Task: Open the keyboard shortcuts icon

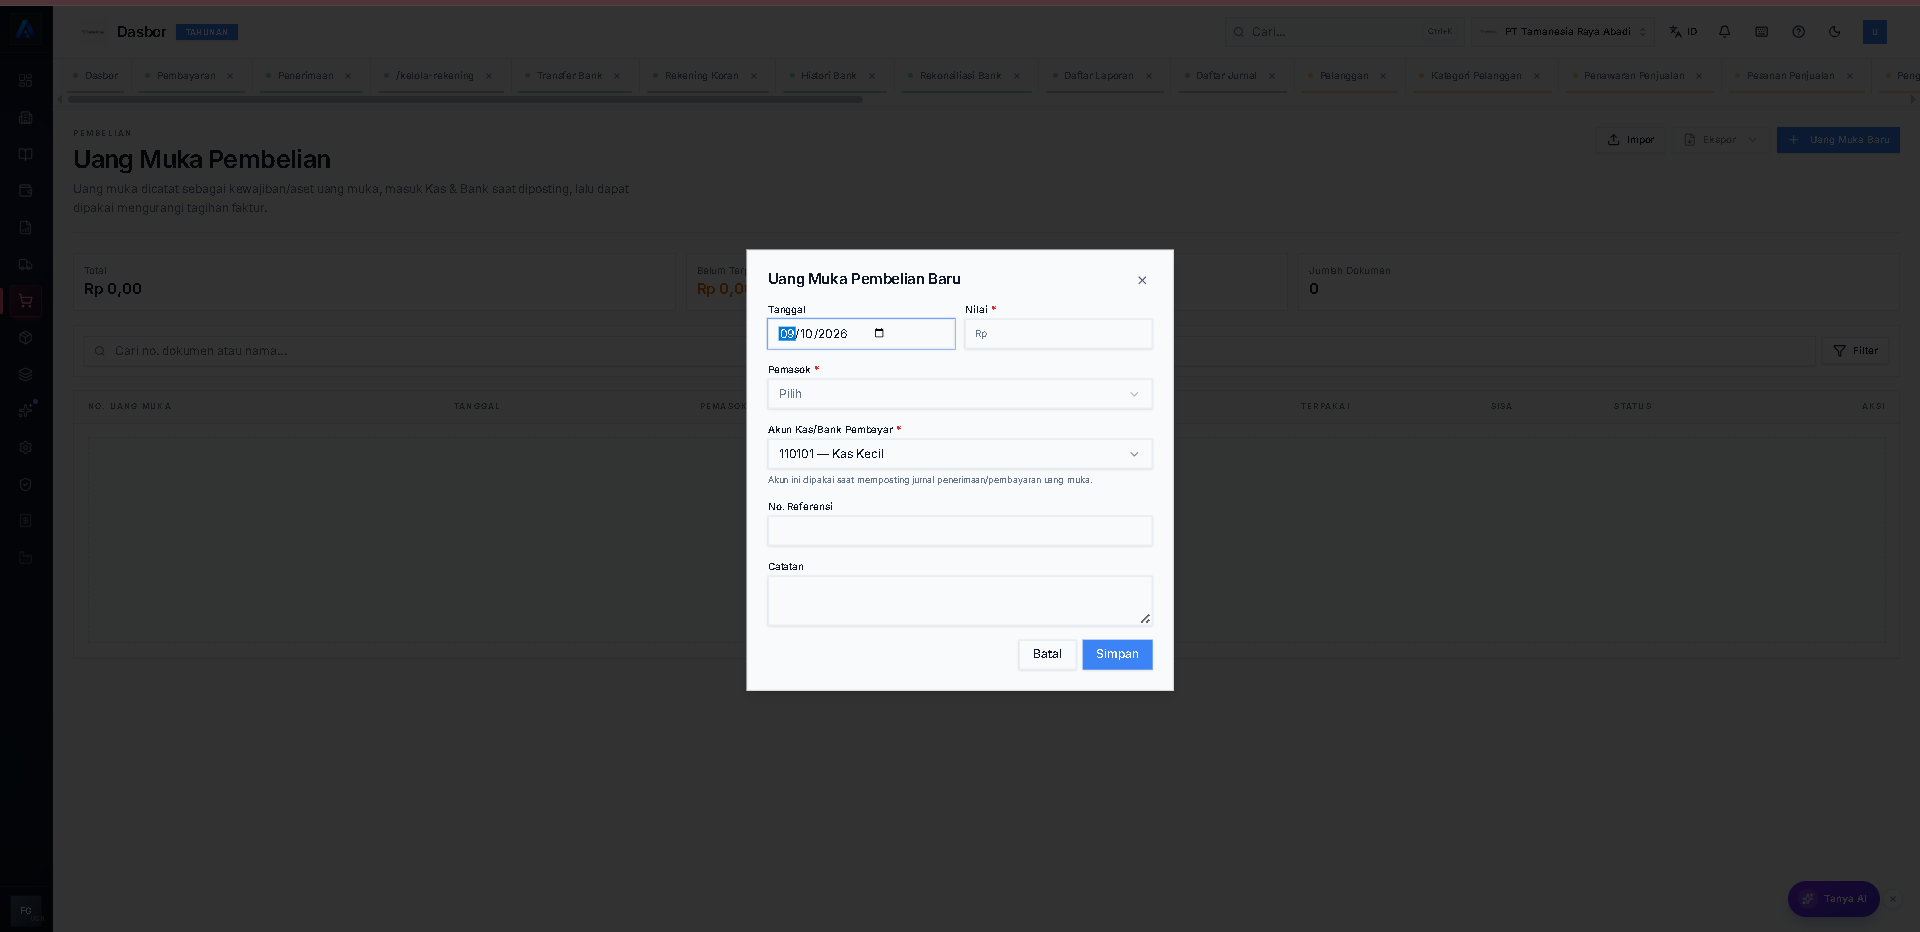Action: [x=1762, y=32]
